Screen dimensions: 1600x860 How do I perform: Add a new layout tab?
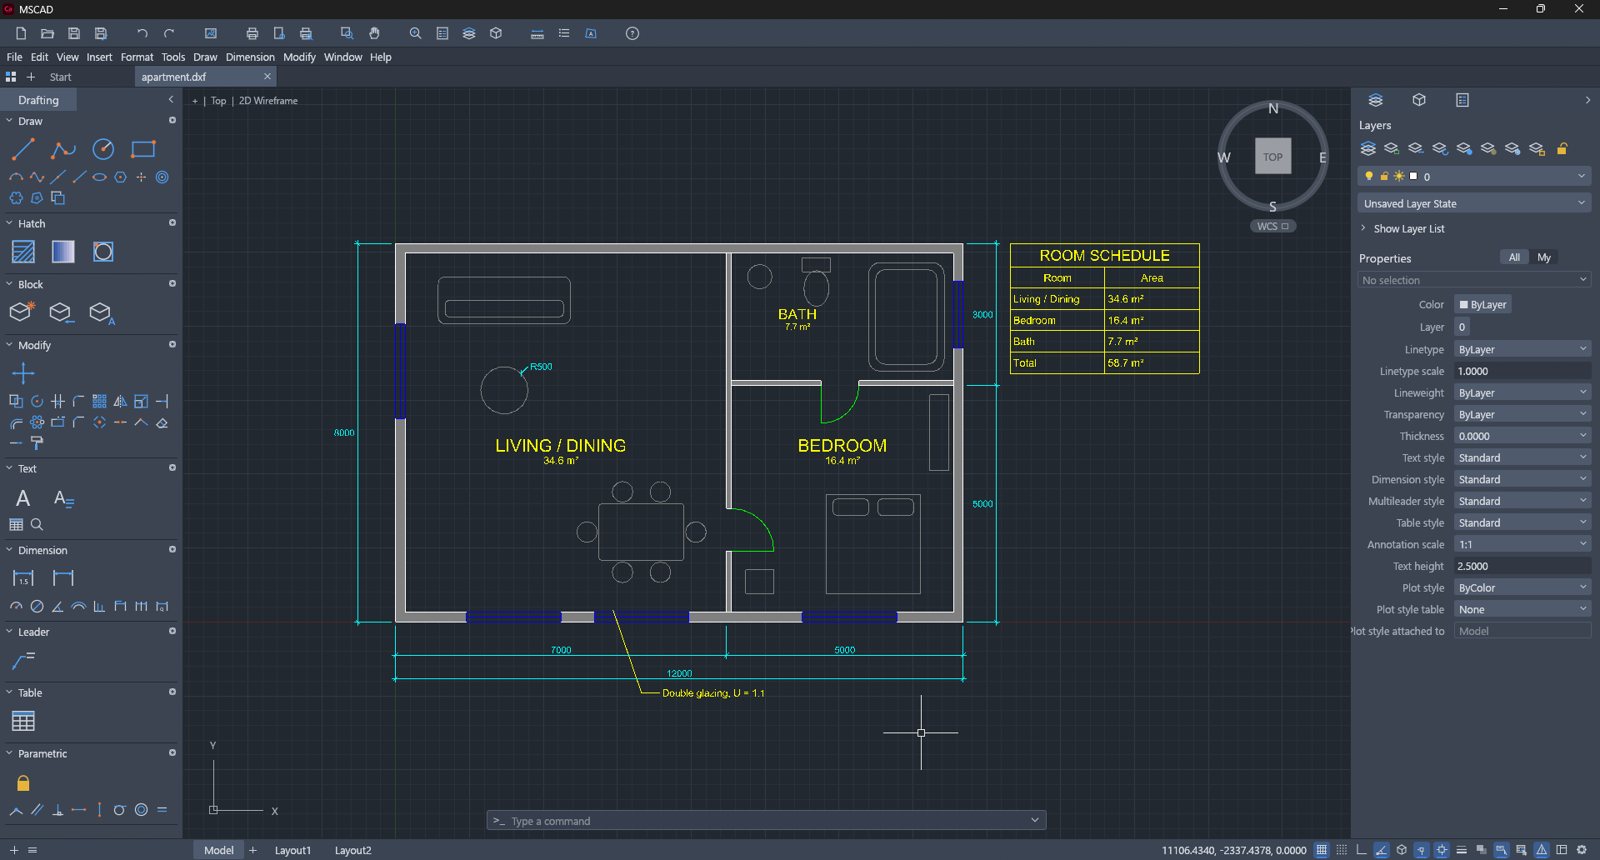coord(253,850)
